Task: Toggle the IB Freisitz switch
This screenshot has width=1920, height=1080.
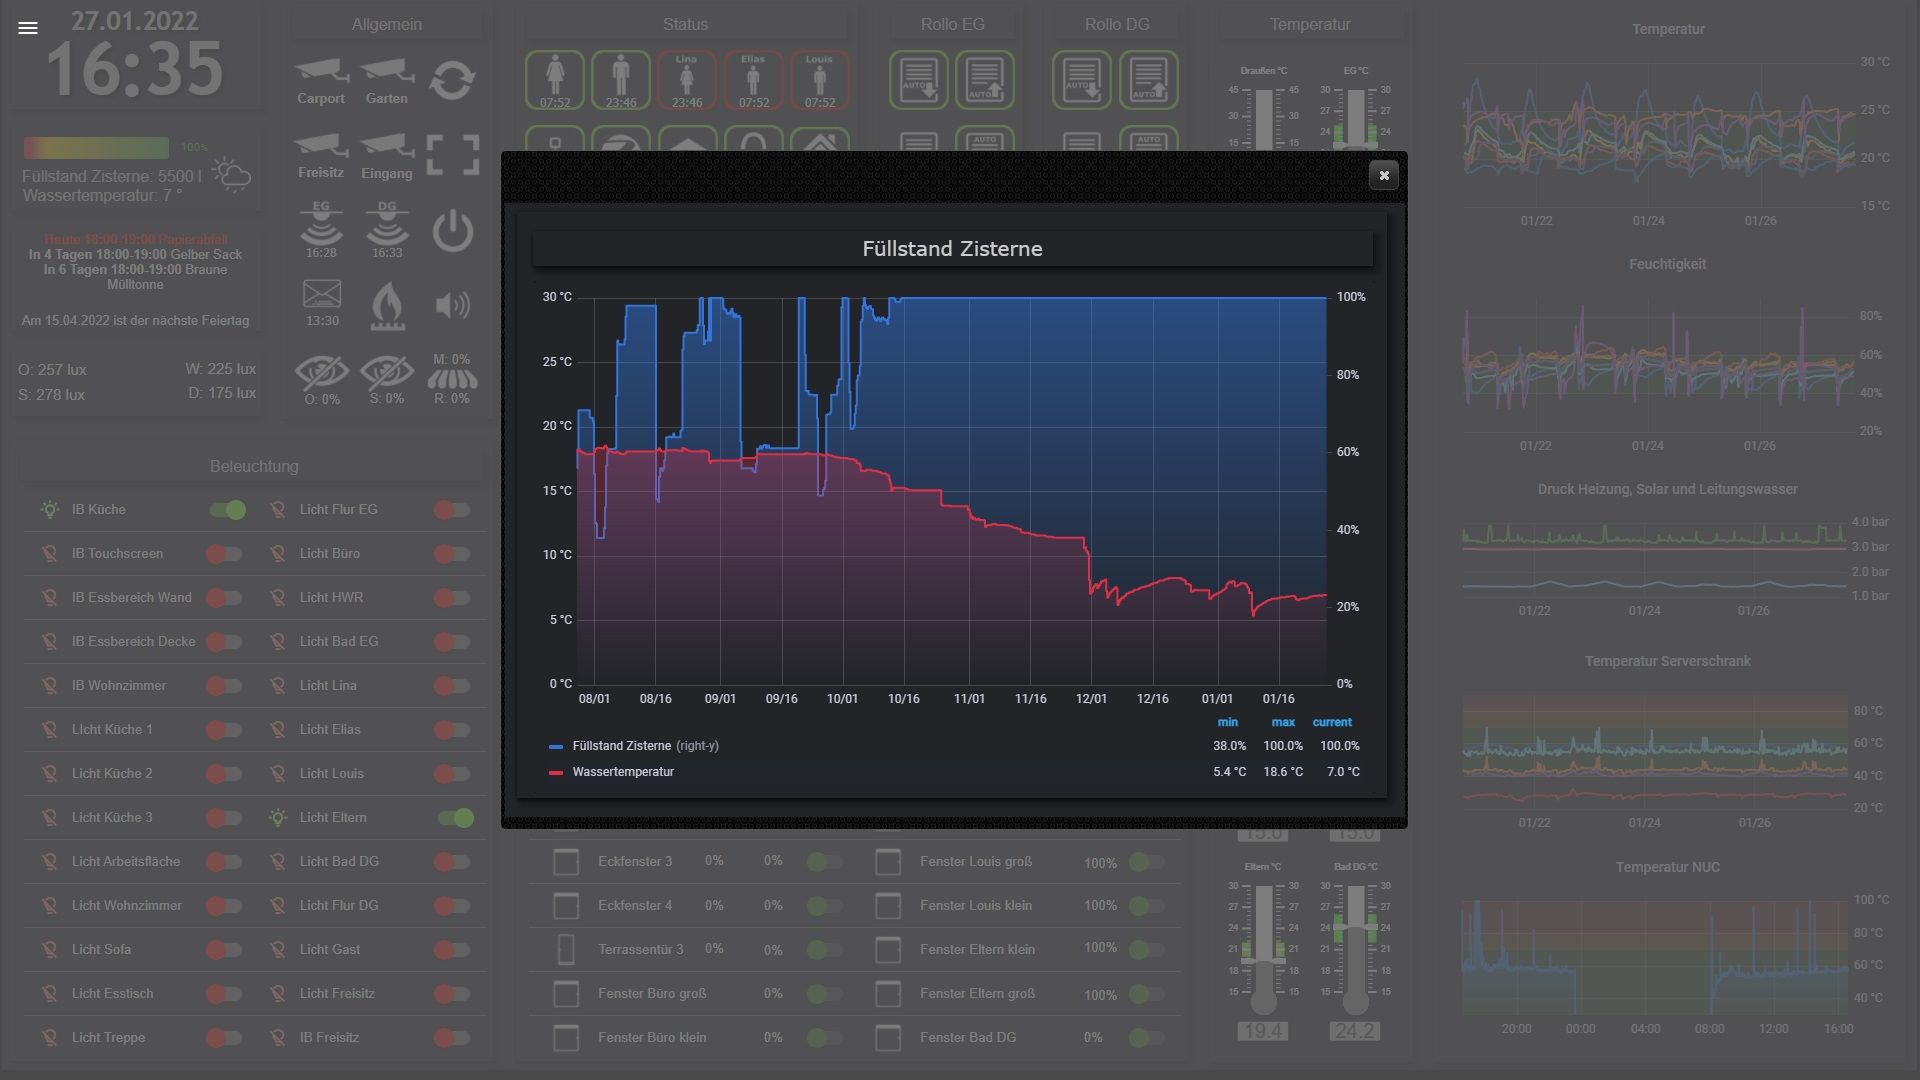Action: click(452, 1038)
